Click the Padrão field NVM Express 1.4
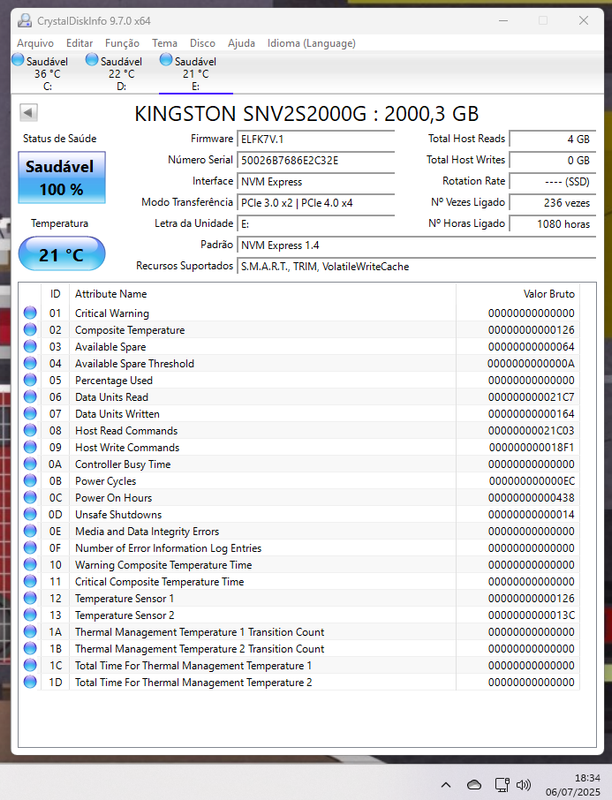 click(416, 245)
